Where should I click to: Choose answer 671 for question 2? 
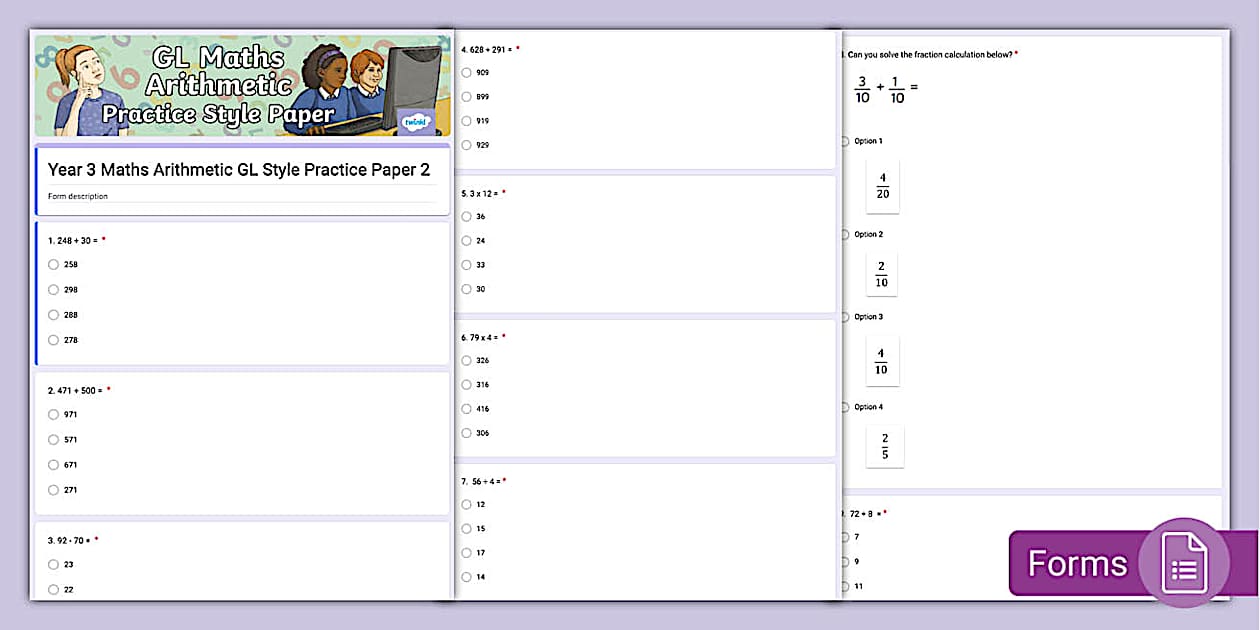pyautogui.click(x=52, y=464)
